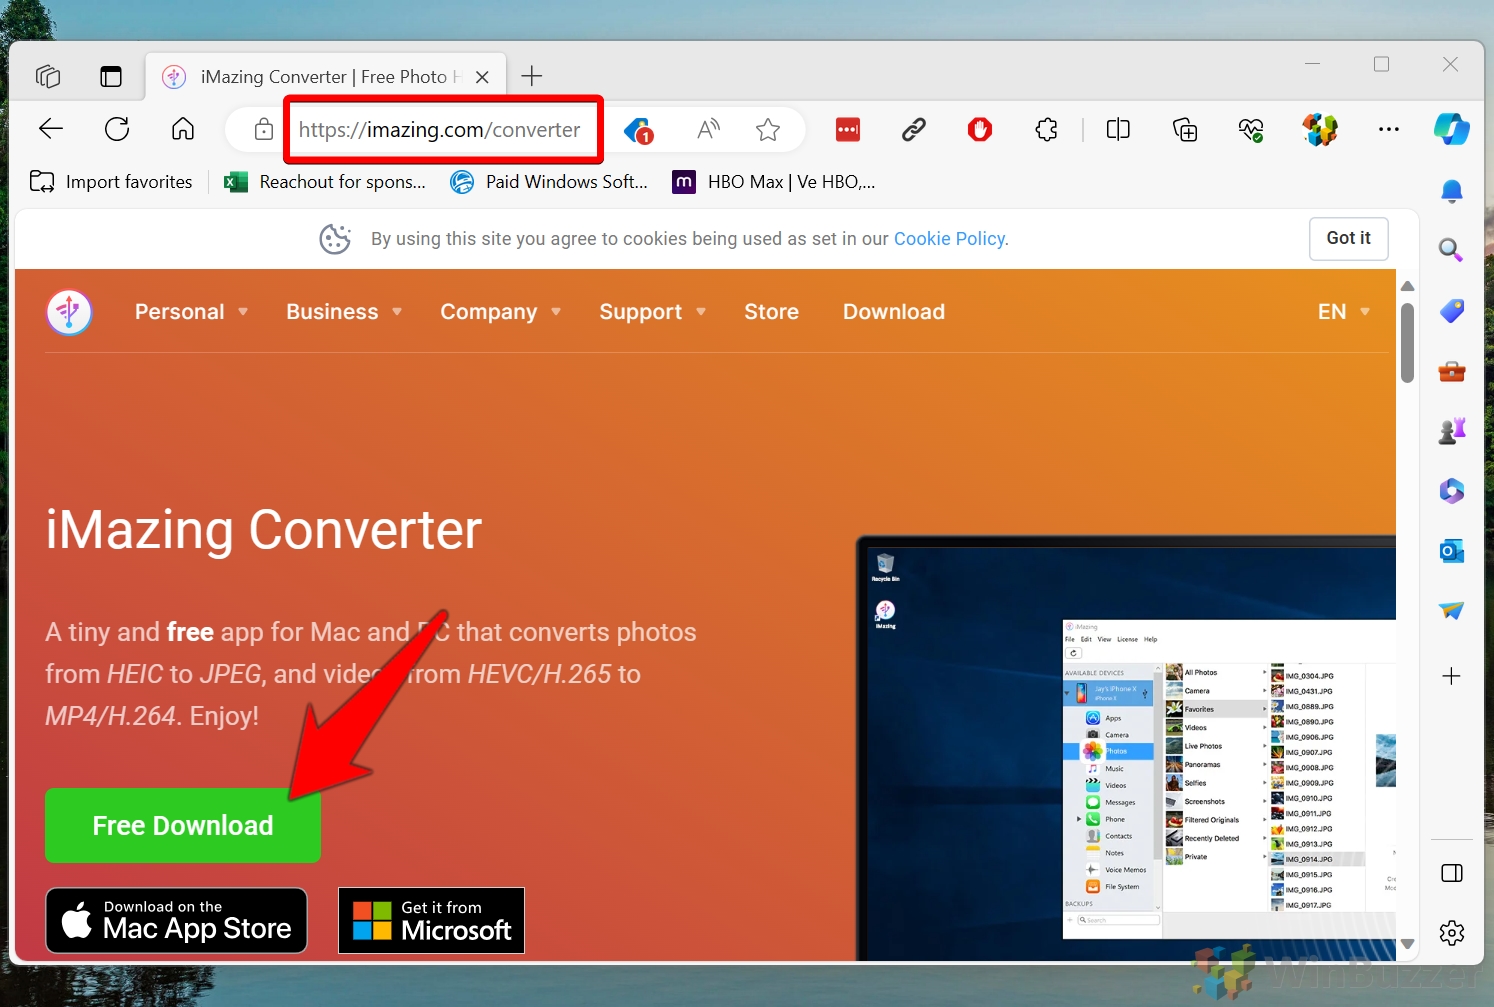
Task: Click Download on the Mac App Store badge
Action: 176,920
